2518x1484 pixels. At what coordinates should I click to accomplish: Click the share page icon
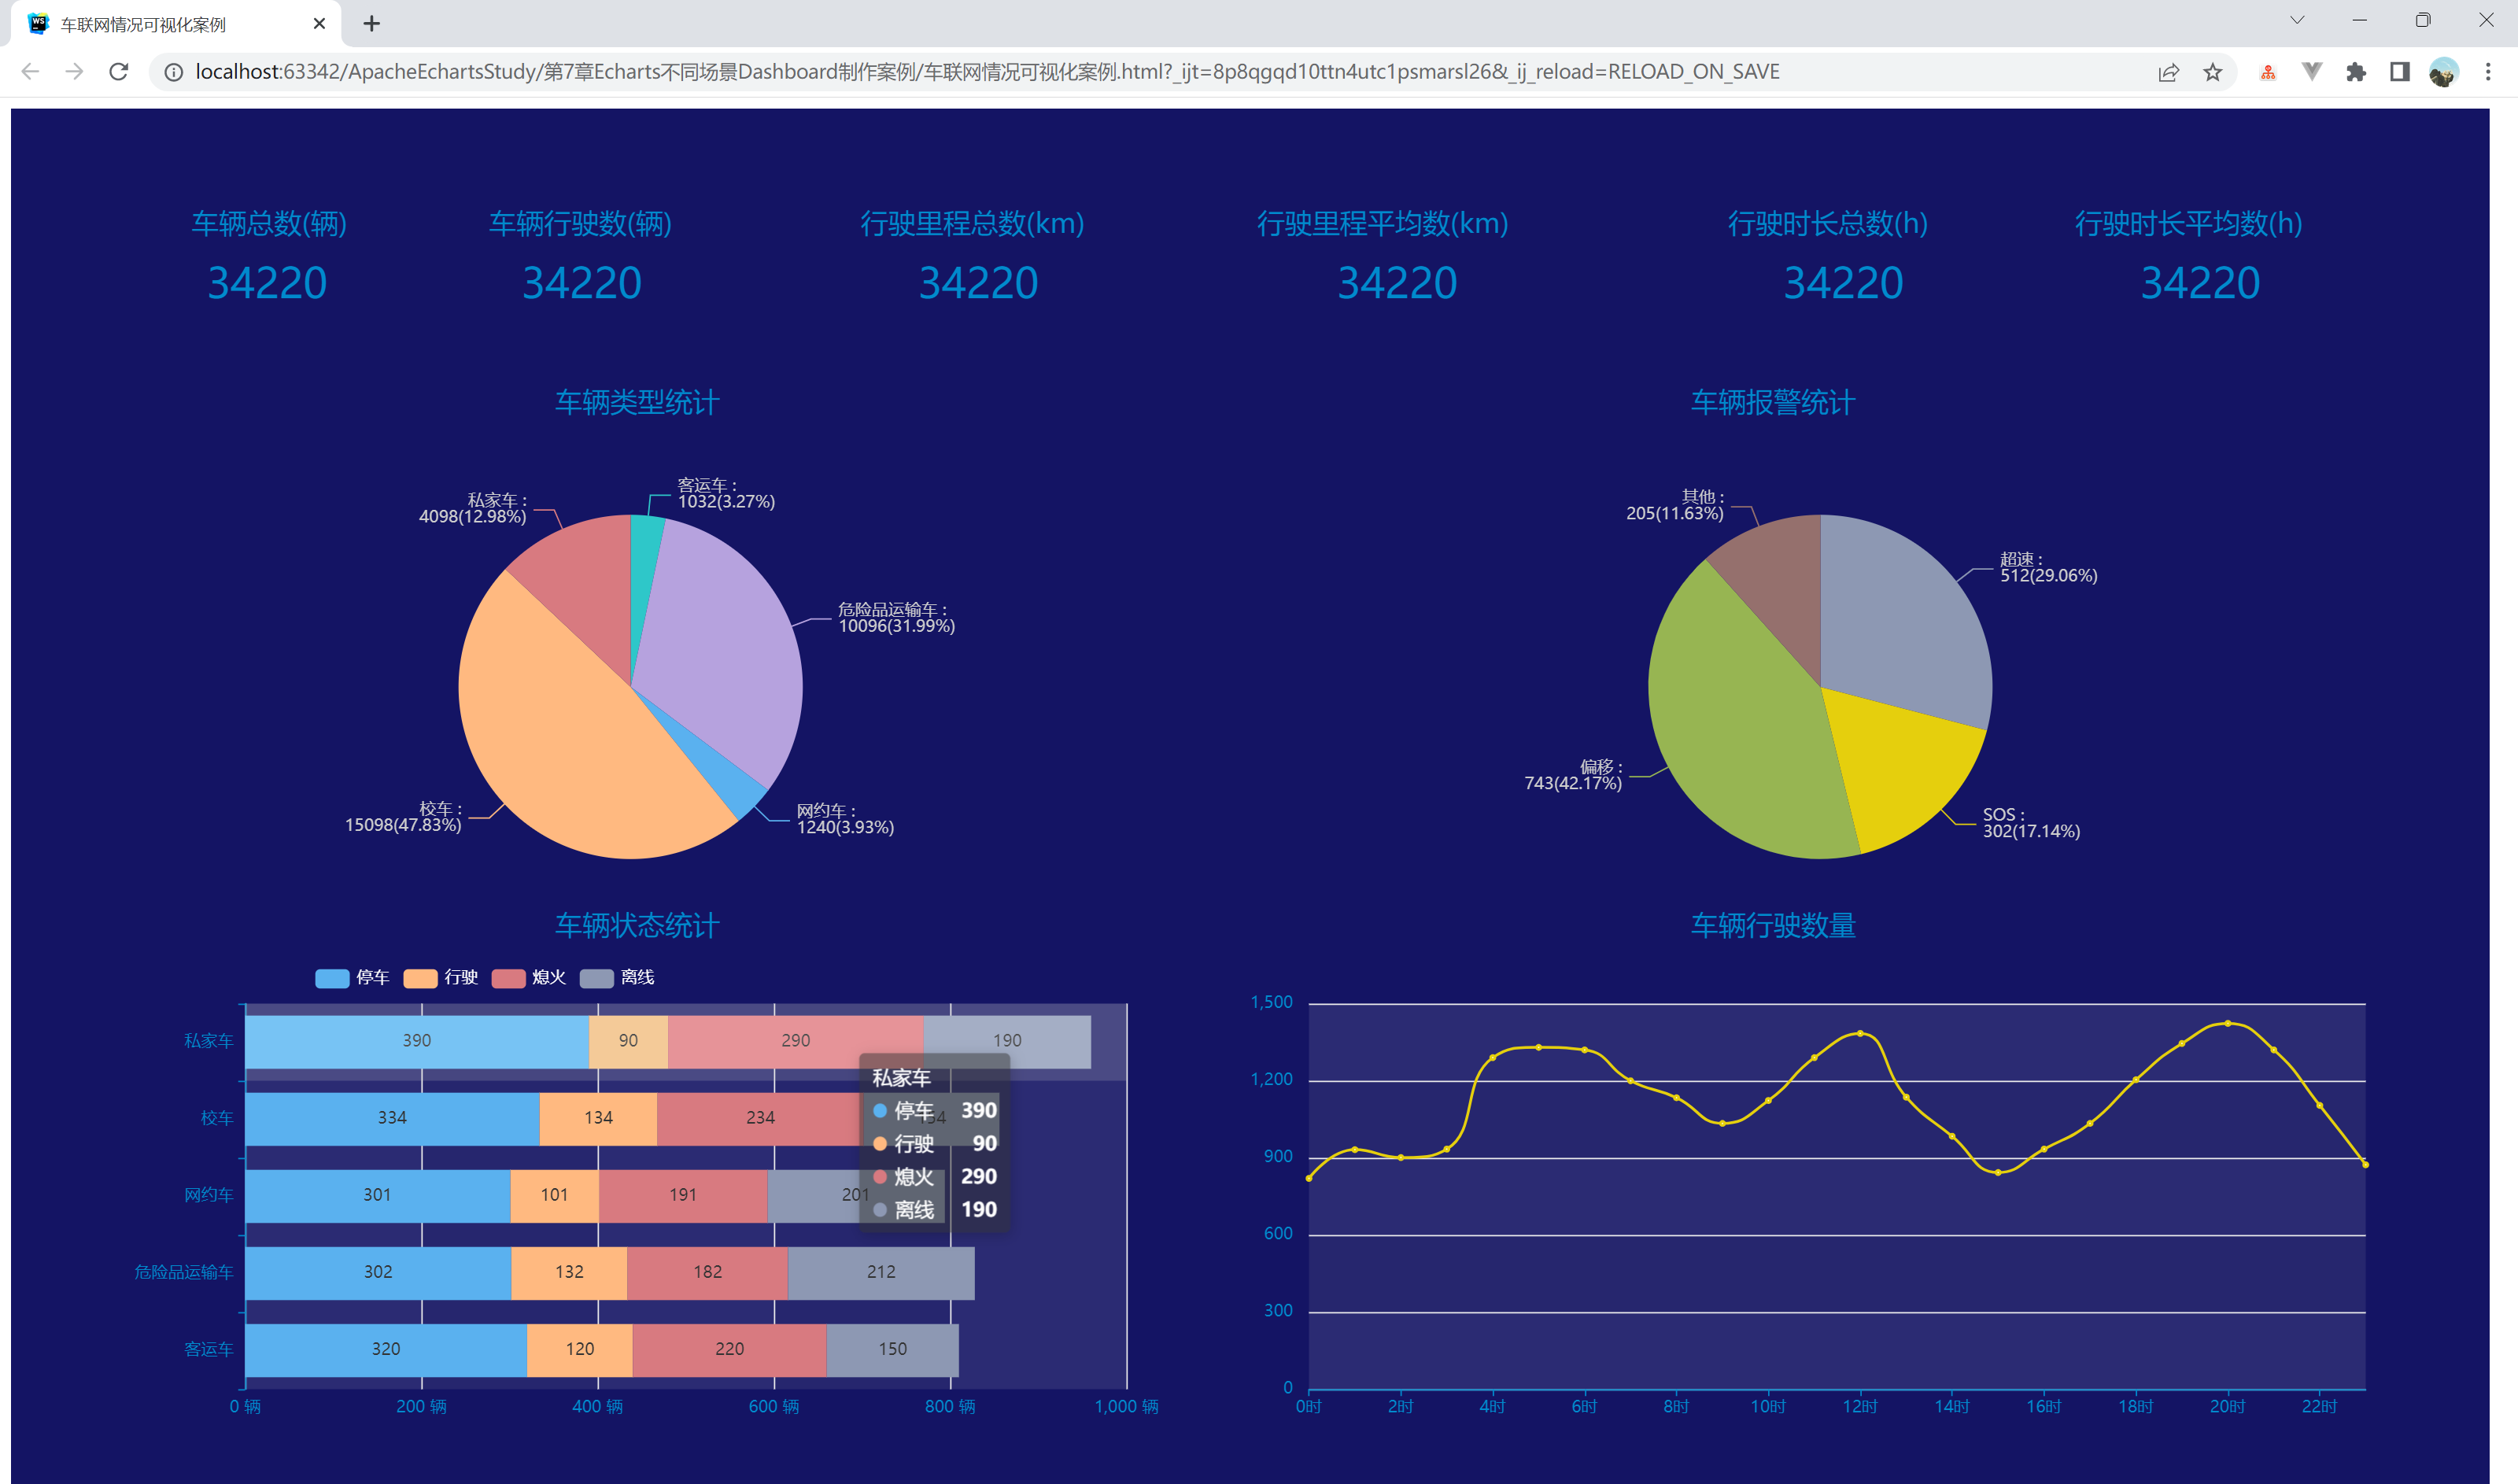tap(2168, 72)
